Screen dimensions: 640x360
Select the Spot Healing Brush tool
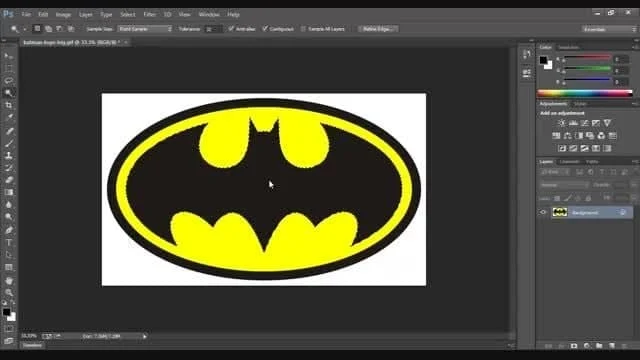pyautogui.click(x=9, y=131)
